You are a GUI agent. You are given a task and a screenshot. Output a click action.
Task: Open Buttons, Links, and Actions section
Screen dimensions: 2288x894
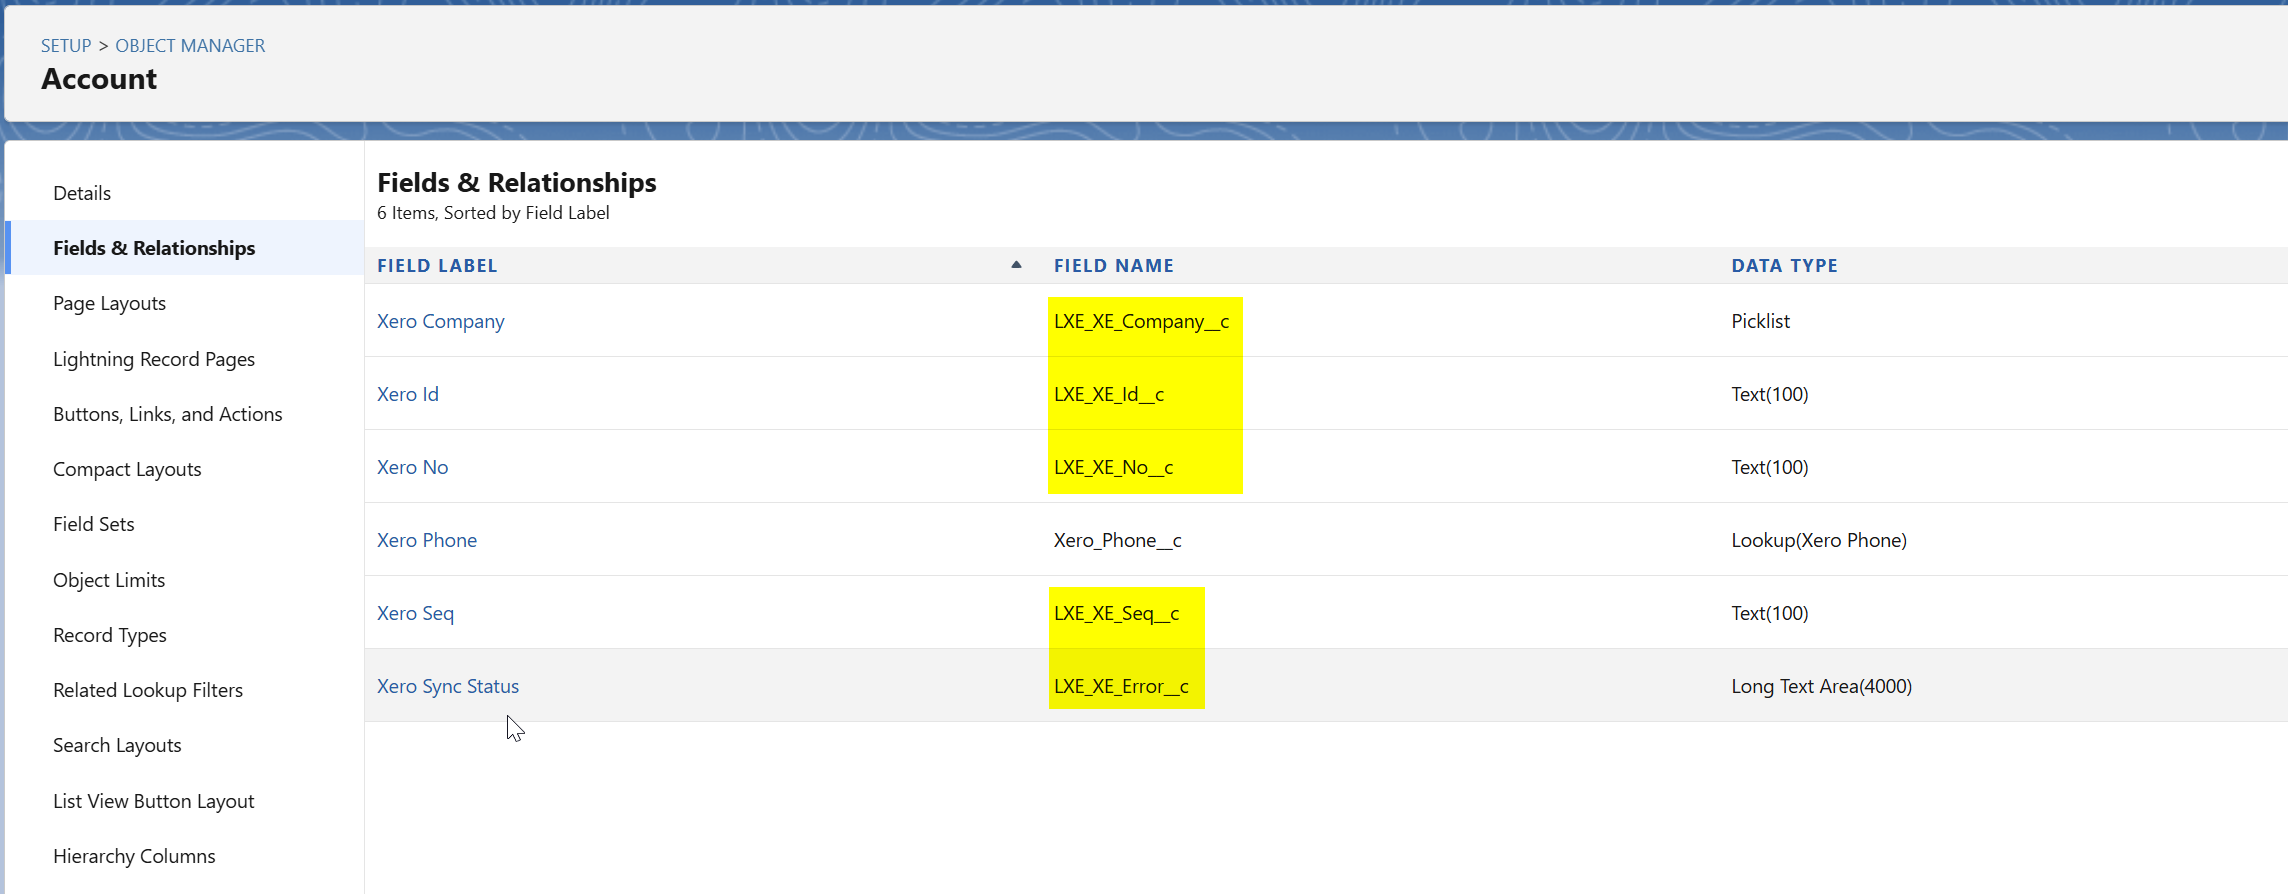coord(168,414)
